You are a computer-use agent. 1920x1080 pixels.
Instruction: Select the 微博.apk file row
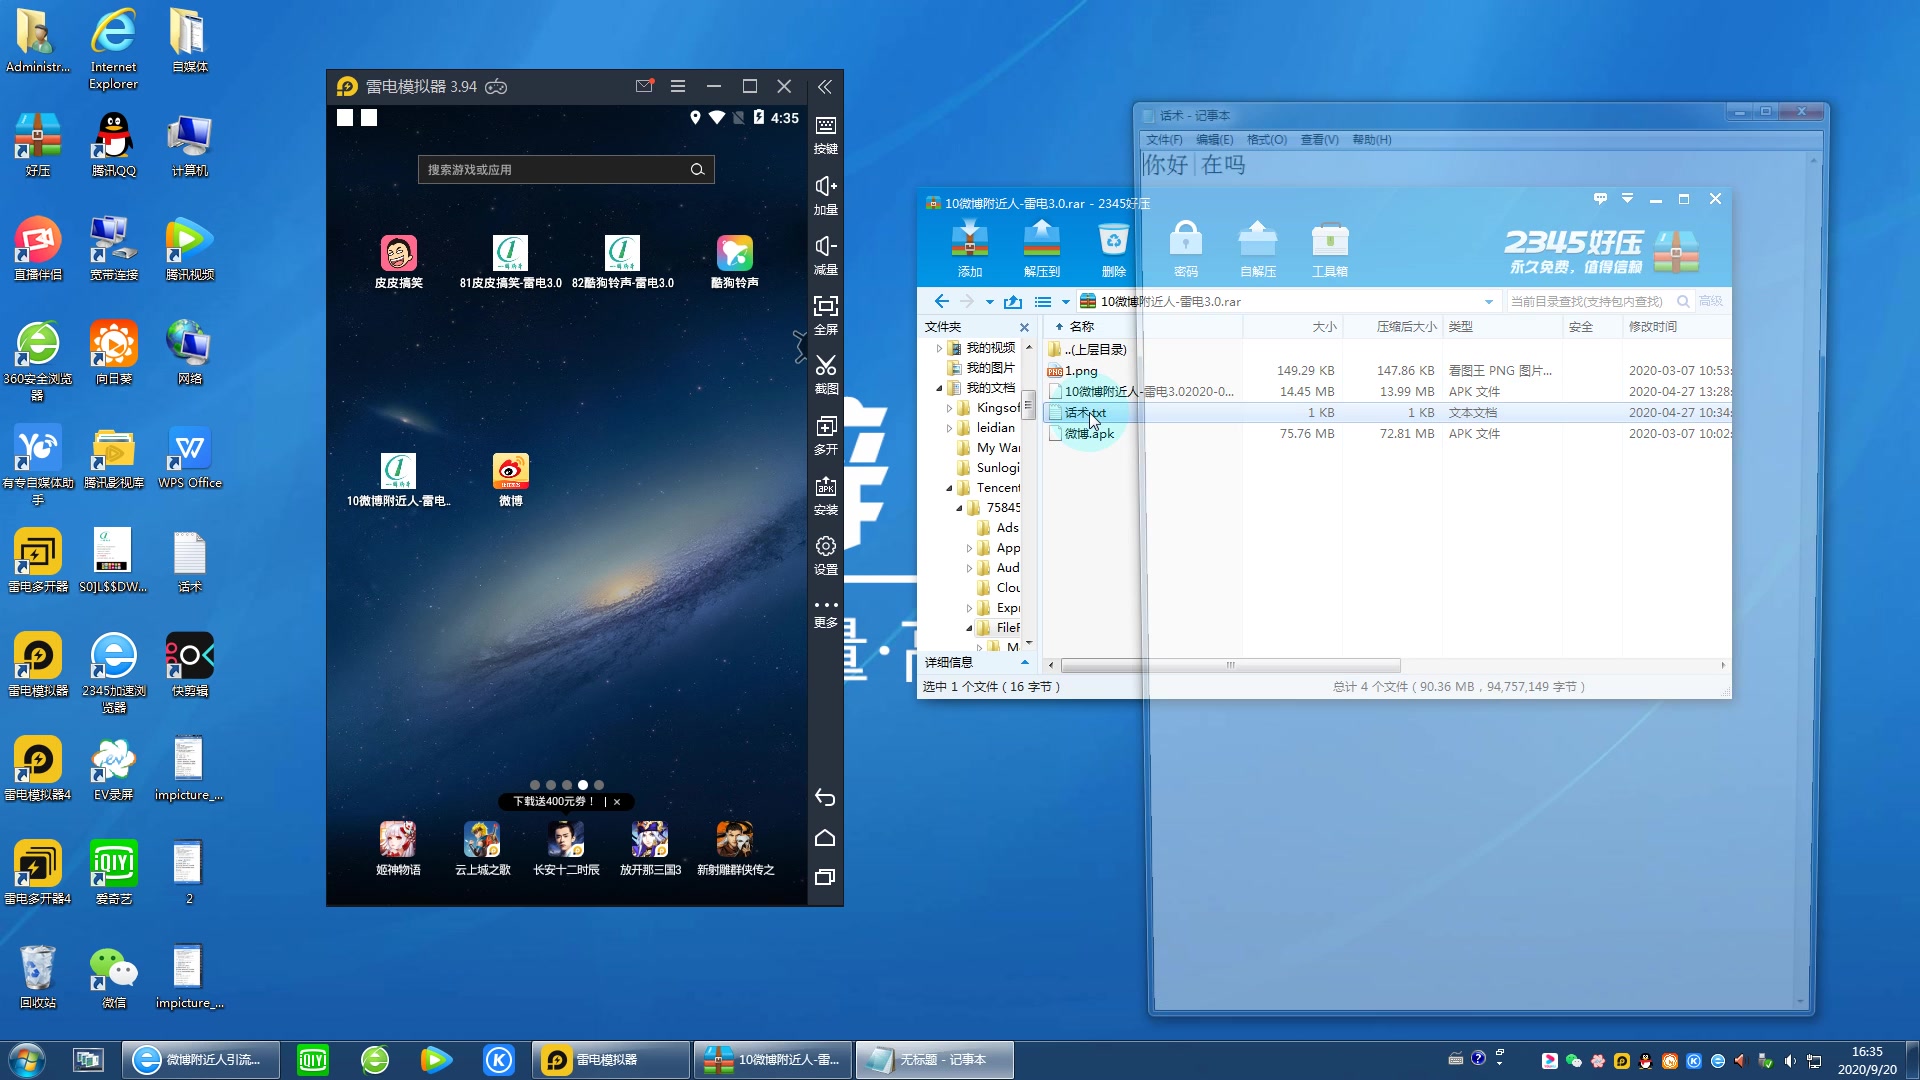pos(1387,434)
